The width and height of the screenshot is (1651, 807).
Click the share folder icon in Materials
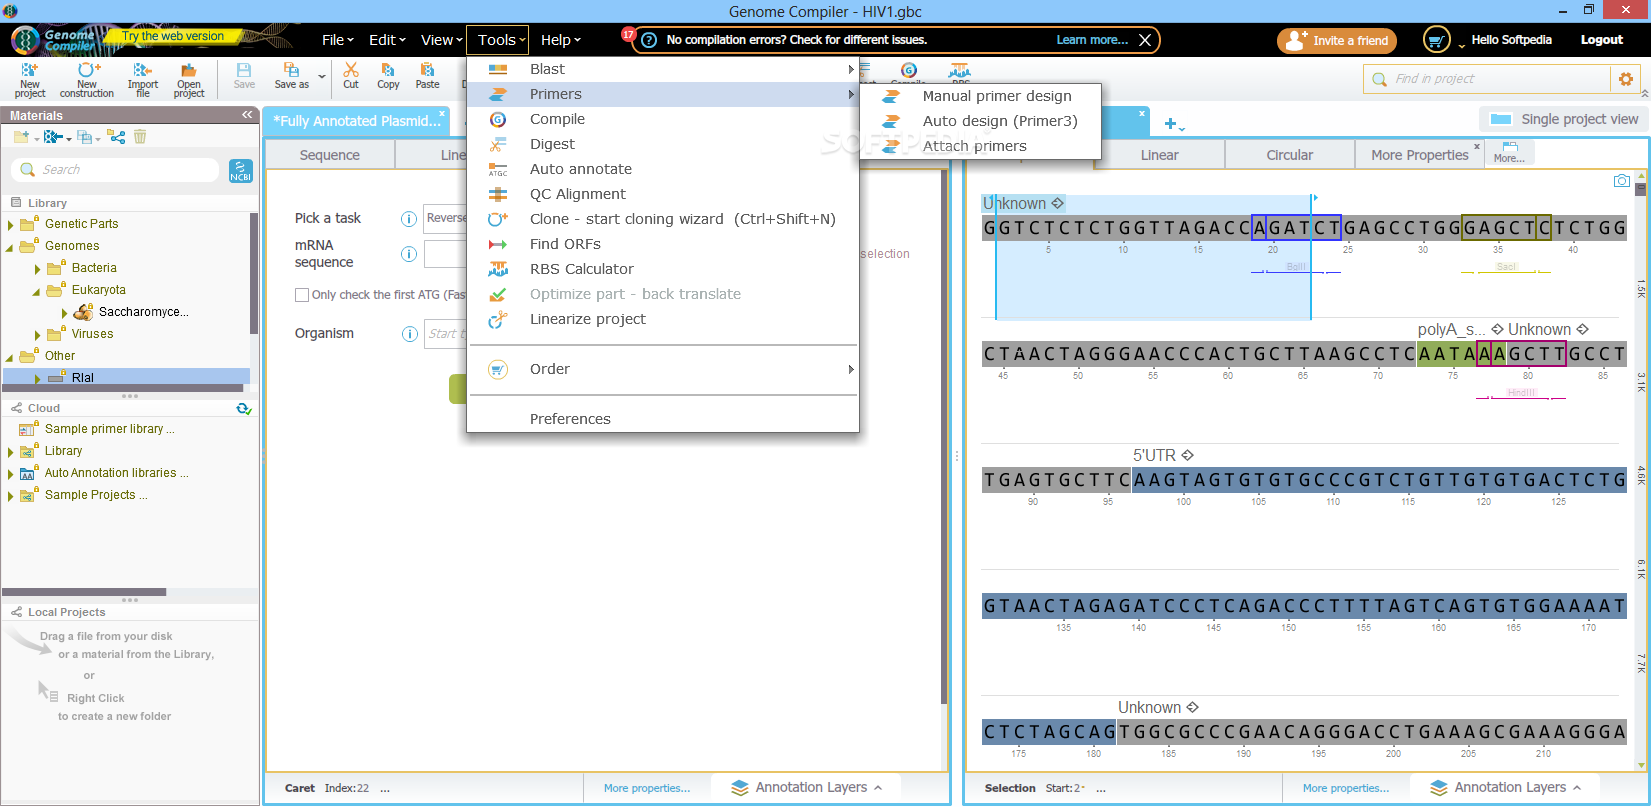tap(117, 137)
